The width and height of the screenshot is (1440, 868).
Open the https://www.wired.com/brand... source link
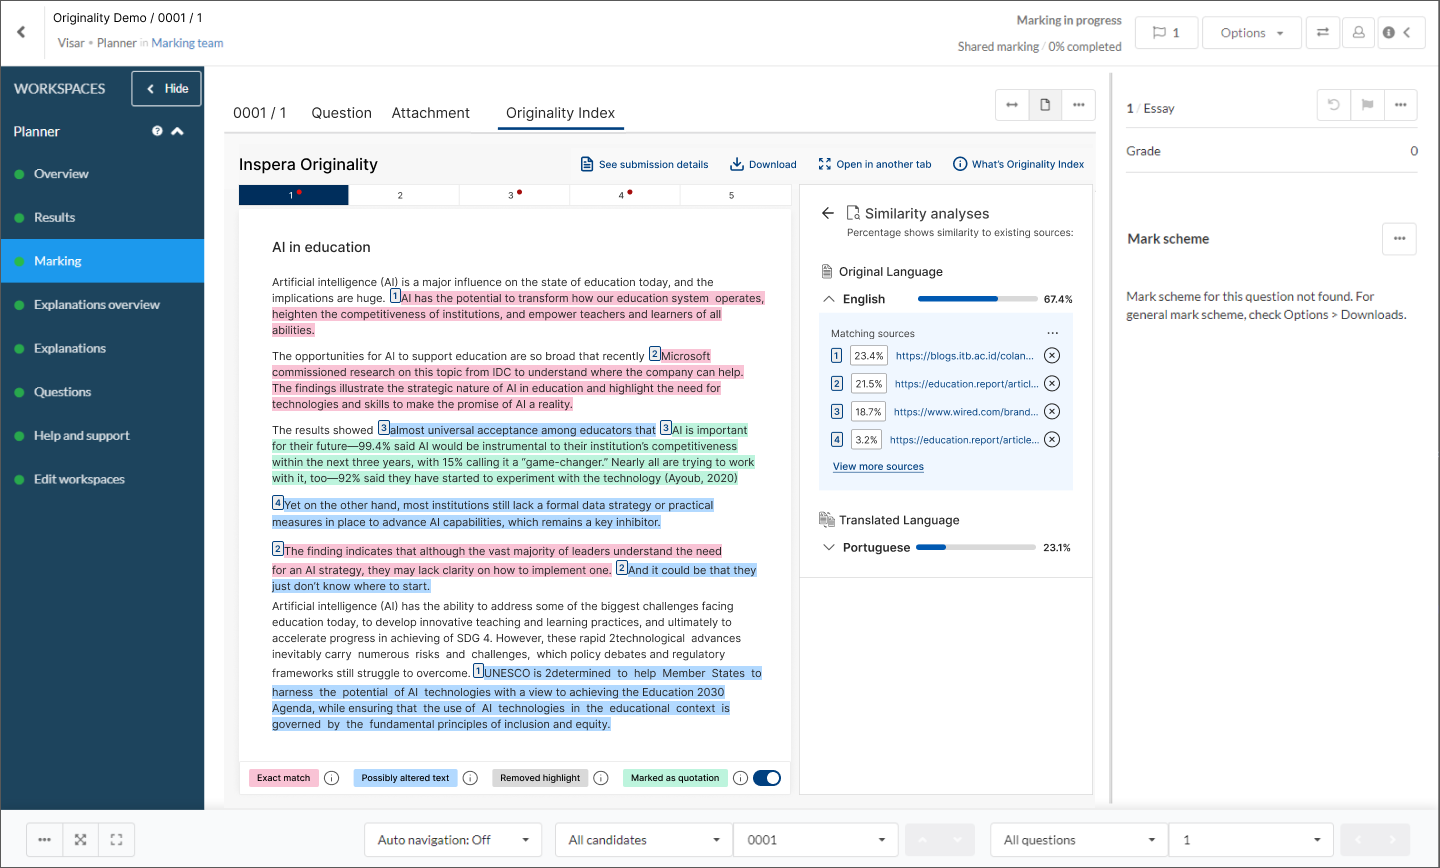966,411
